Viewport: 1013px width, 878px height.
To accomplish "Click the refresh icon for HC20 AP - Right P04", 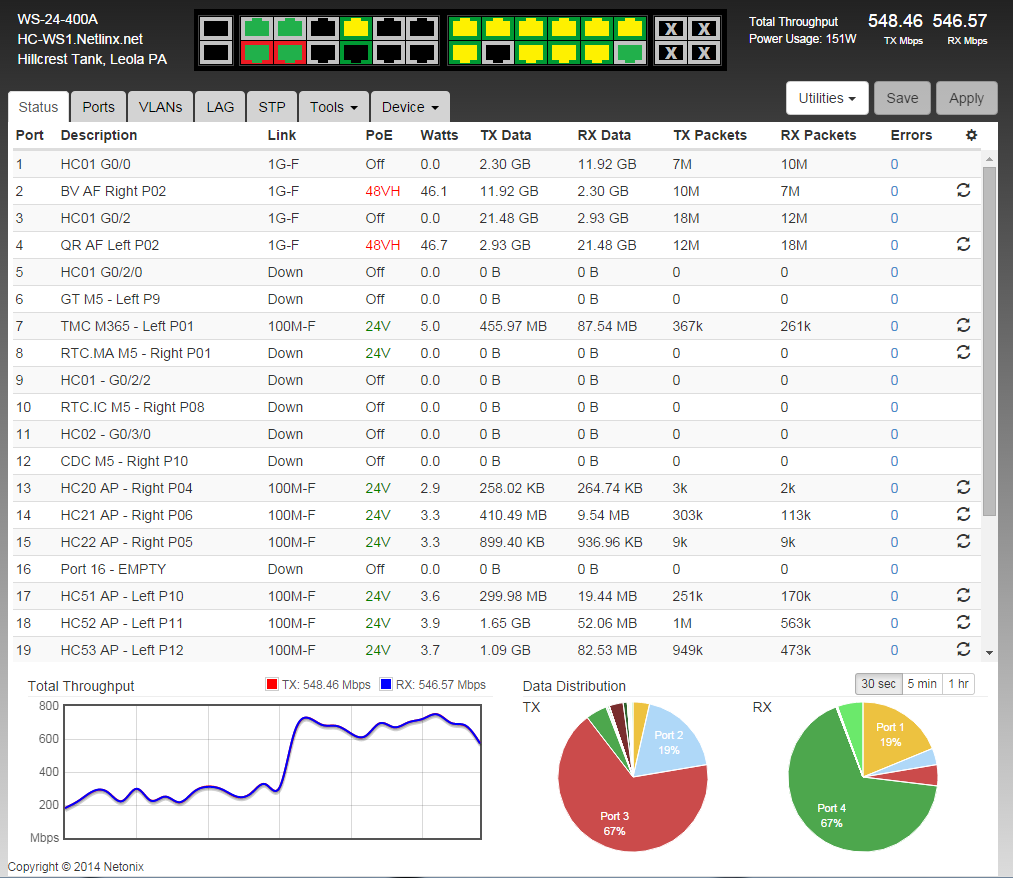I will pyautogui.click(x=963, y=487).
